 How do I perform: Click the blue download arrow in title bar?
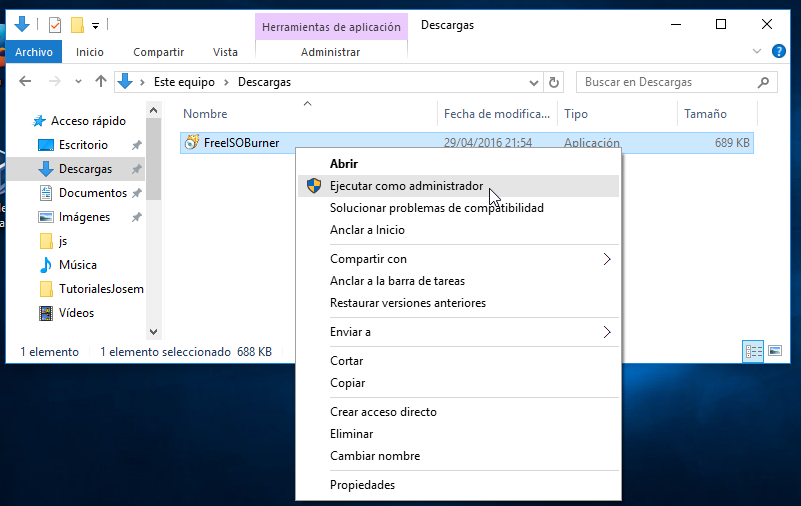tap(22, 24)
